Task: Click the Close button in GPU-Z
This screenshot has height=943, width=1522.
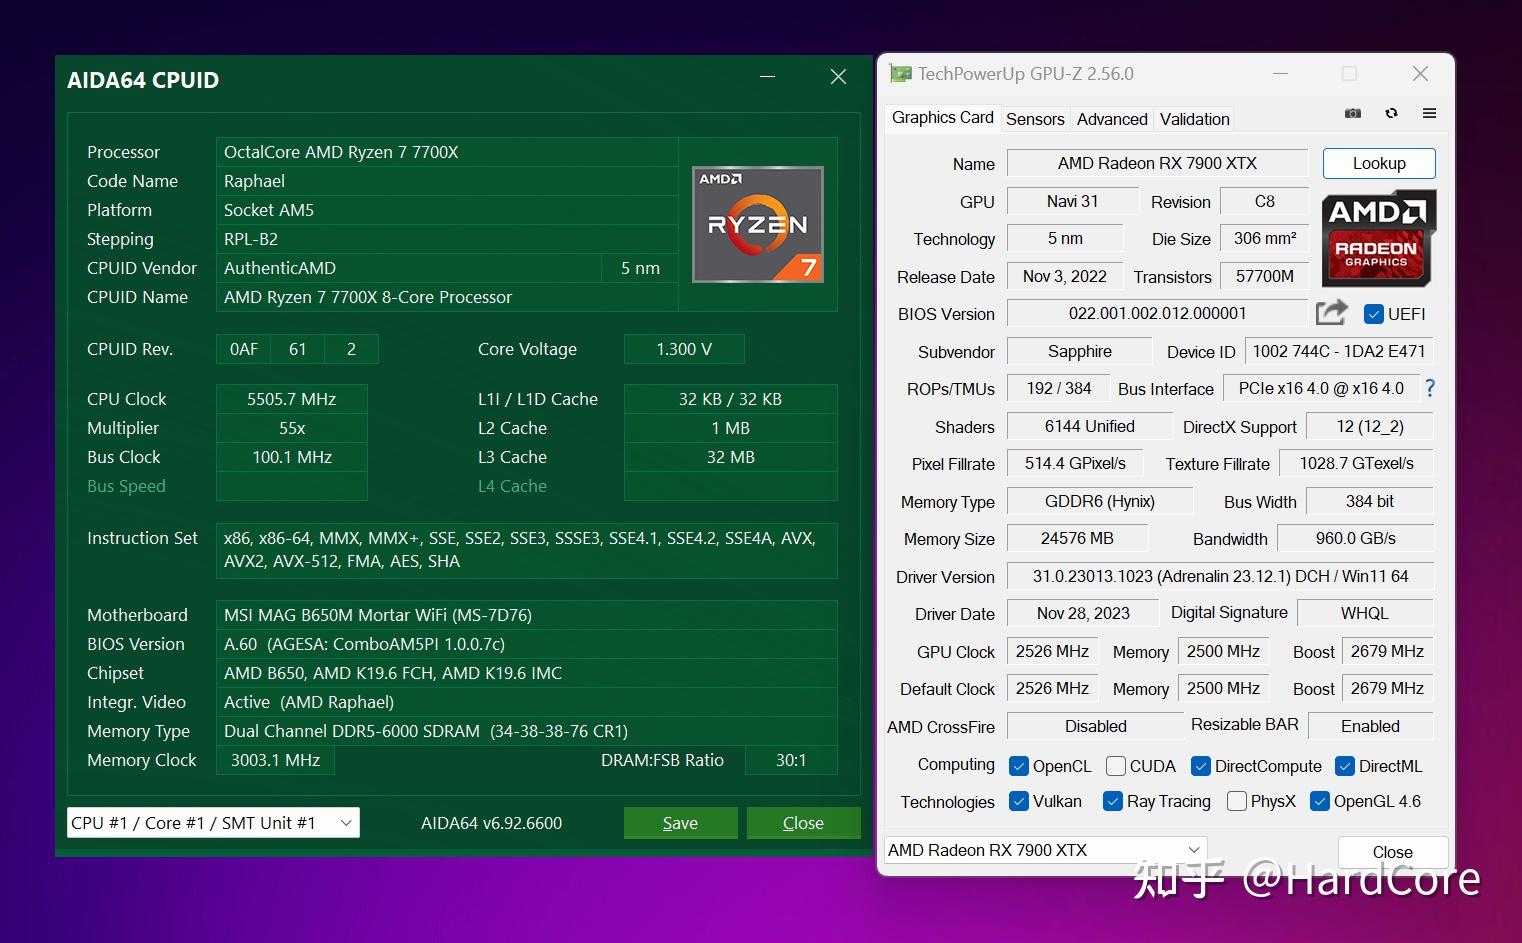Action: click(x=1392, y=852)
